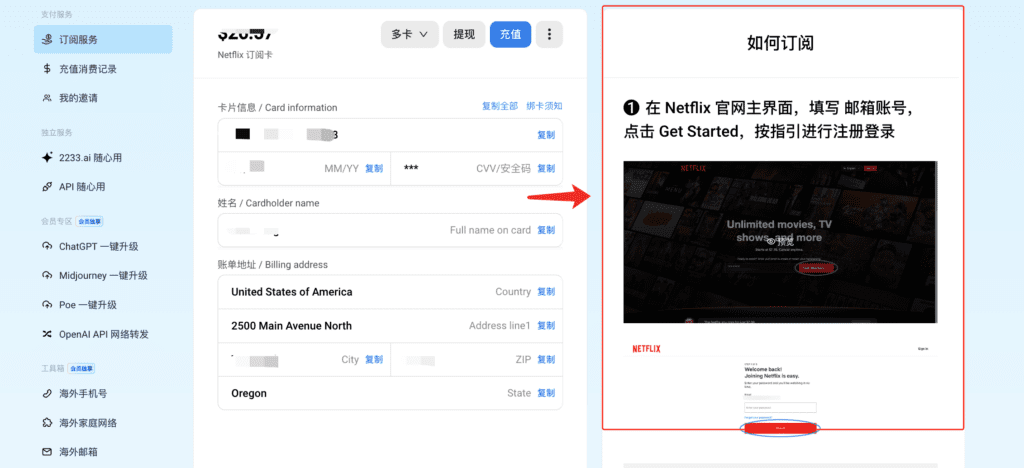
Task: Click the 会员独享 badge beside 会员专区
Action: click(x=89, y=221)
